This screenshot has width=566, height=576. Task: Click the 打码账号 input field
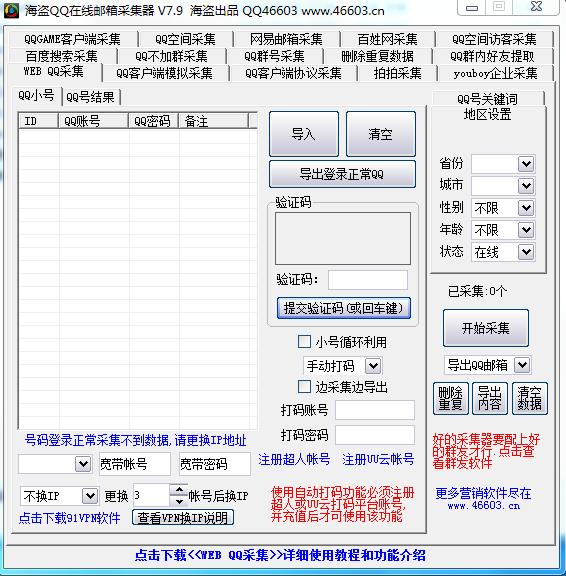[375, 410]
